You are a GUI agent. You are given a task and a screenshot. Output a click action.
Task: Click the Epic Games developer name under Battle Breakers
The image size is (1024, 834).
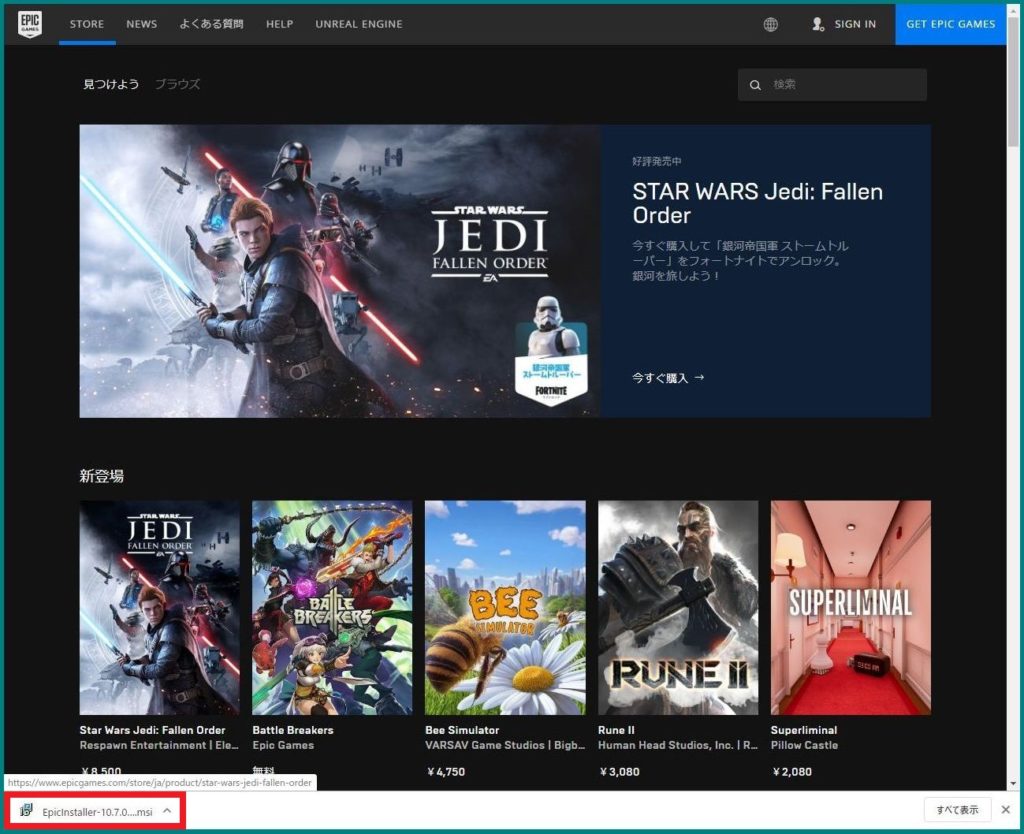283,745
